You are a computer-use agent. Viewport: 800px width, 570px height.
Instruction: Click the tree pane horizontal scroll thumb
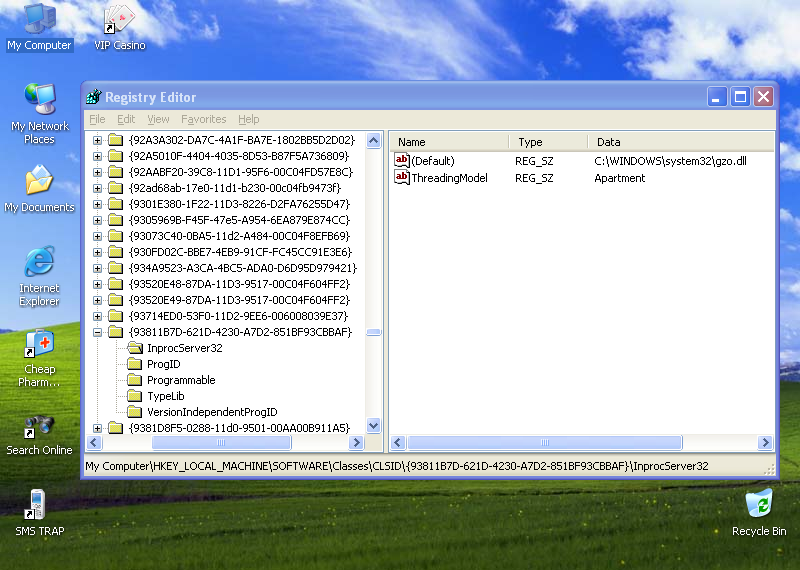click(221, 442)
